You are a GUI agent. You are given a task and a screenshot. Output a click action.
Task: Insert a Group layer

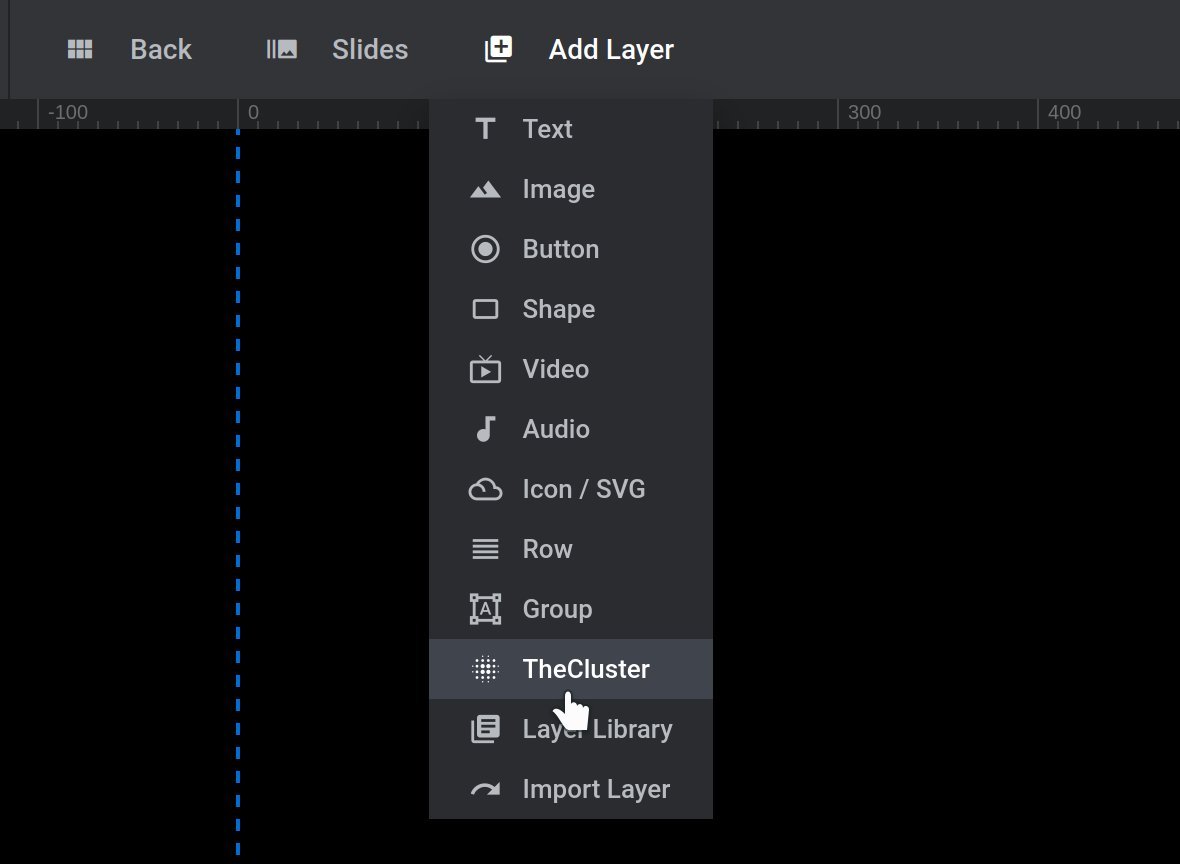[570, 609]
